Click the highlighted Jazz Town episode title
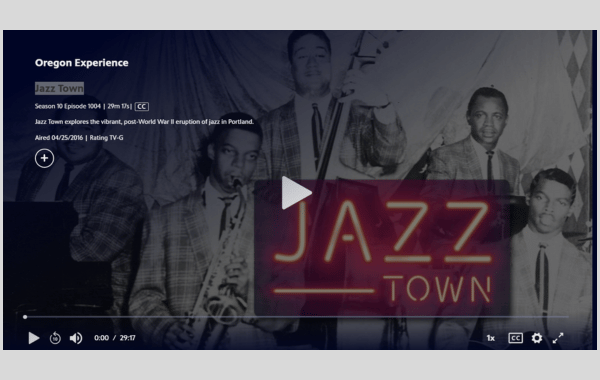Screen dimensions: 600x380 (59, 88)
